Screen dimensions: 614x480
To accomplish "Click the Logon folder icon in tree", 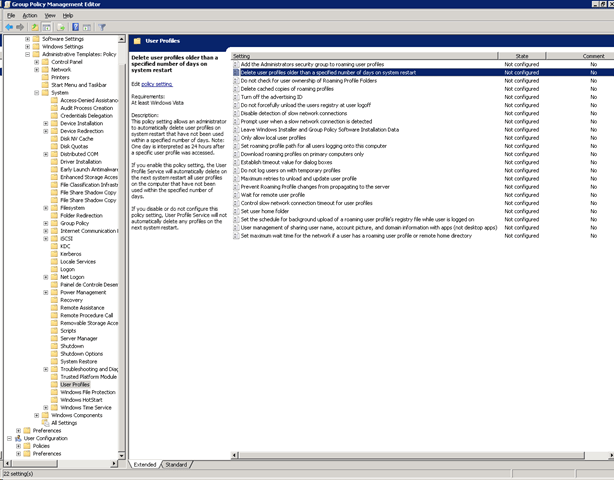I will [54, 269].
